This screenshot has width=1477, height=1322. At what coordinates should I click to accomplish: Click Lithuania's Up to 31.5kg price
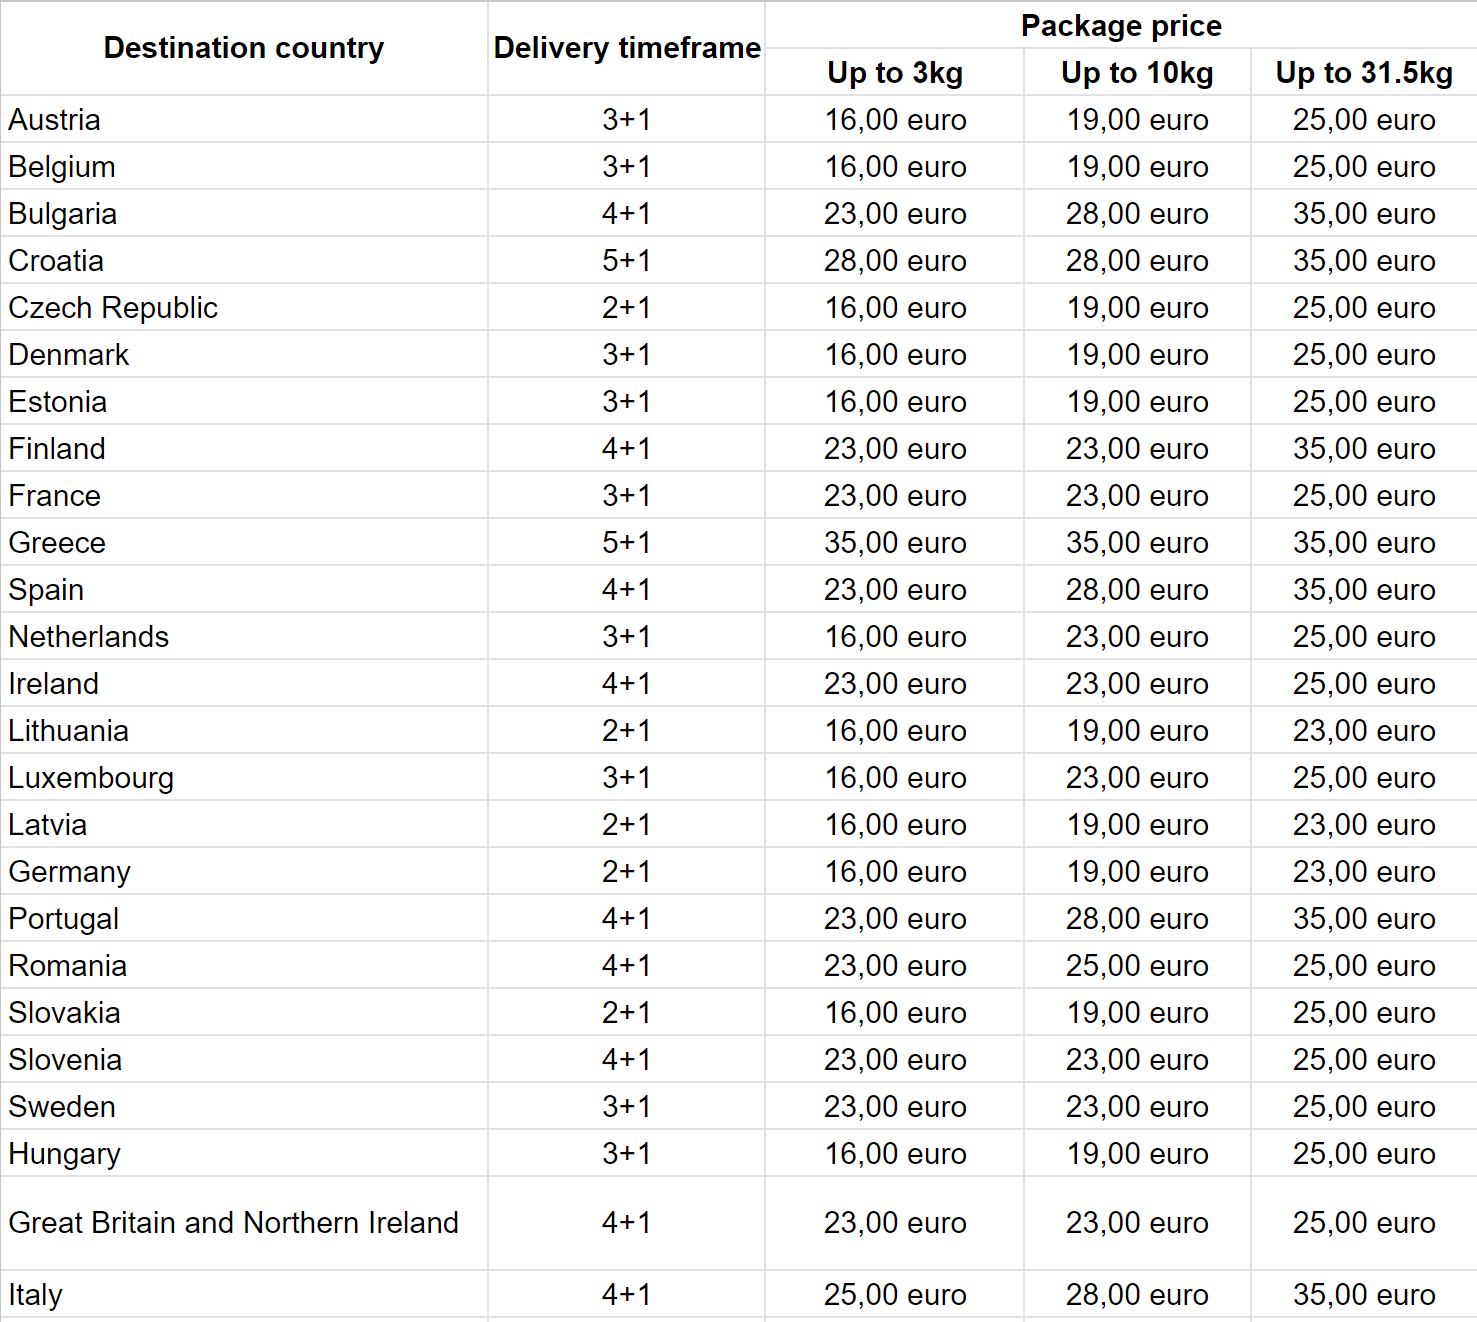(1364, 731)
